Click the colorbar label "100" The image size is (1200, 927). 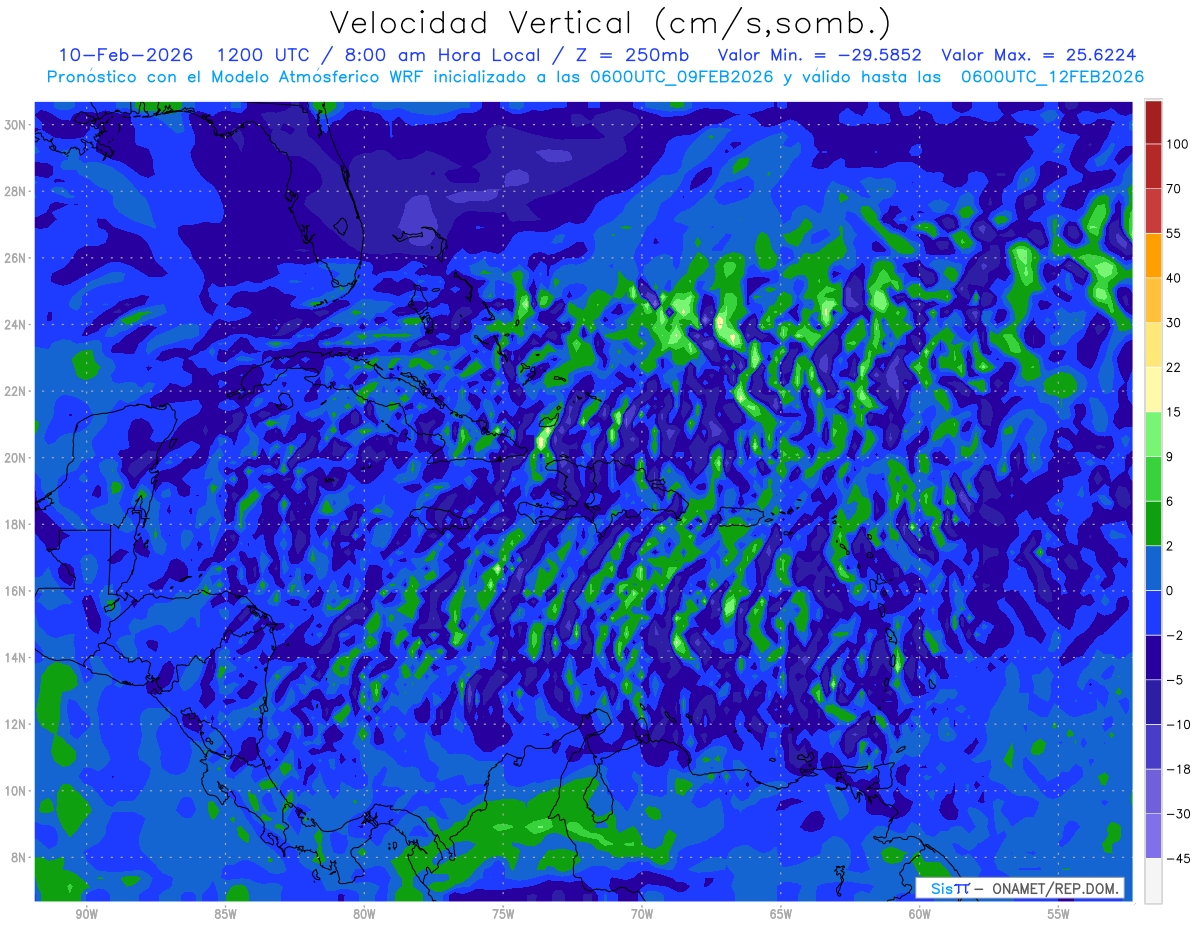(x=1177, y=144)
